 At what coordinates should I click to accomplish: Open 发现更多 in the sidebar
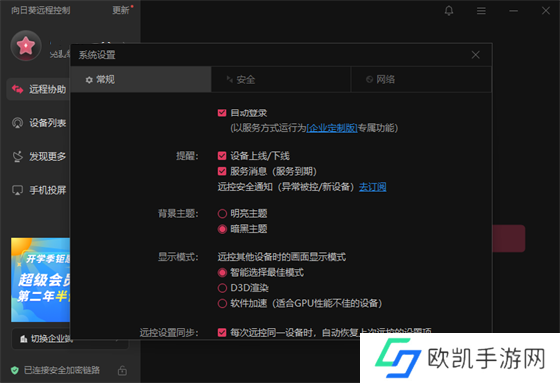[38, 156]
